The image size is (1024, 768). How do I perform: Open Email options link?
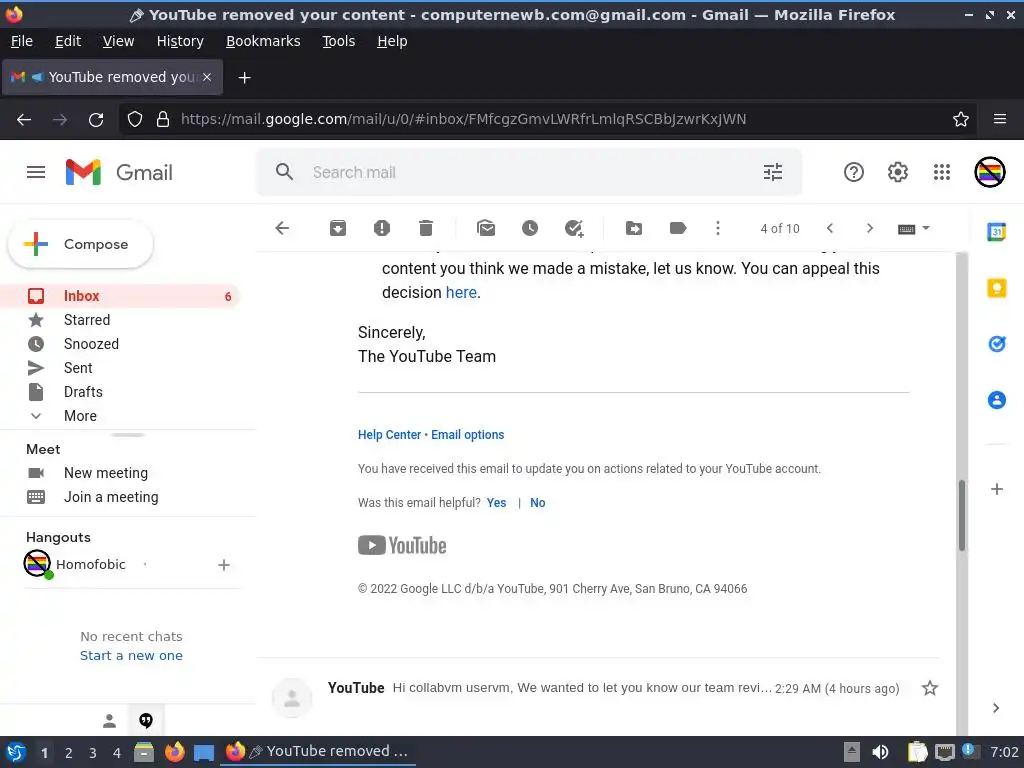tap(468, 435)
